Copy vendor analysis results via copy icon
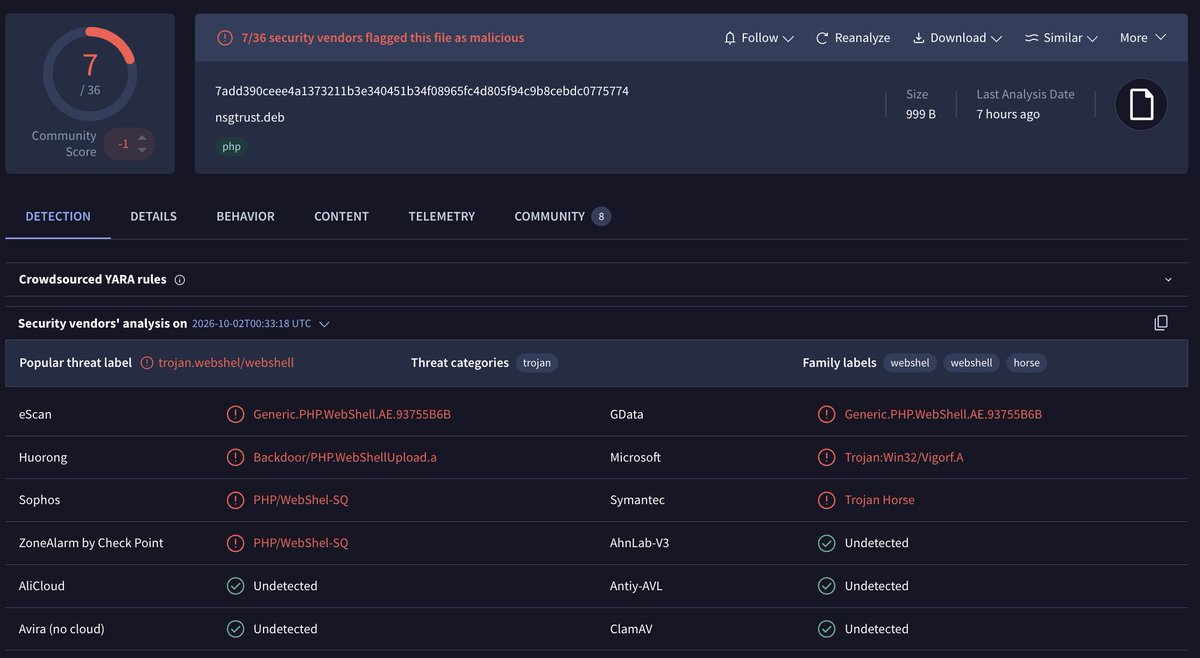1200x658 pixels. pyautogui.click(x=1161, y=323)
